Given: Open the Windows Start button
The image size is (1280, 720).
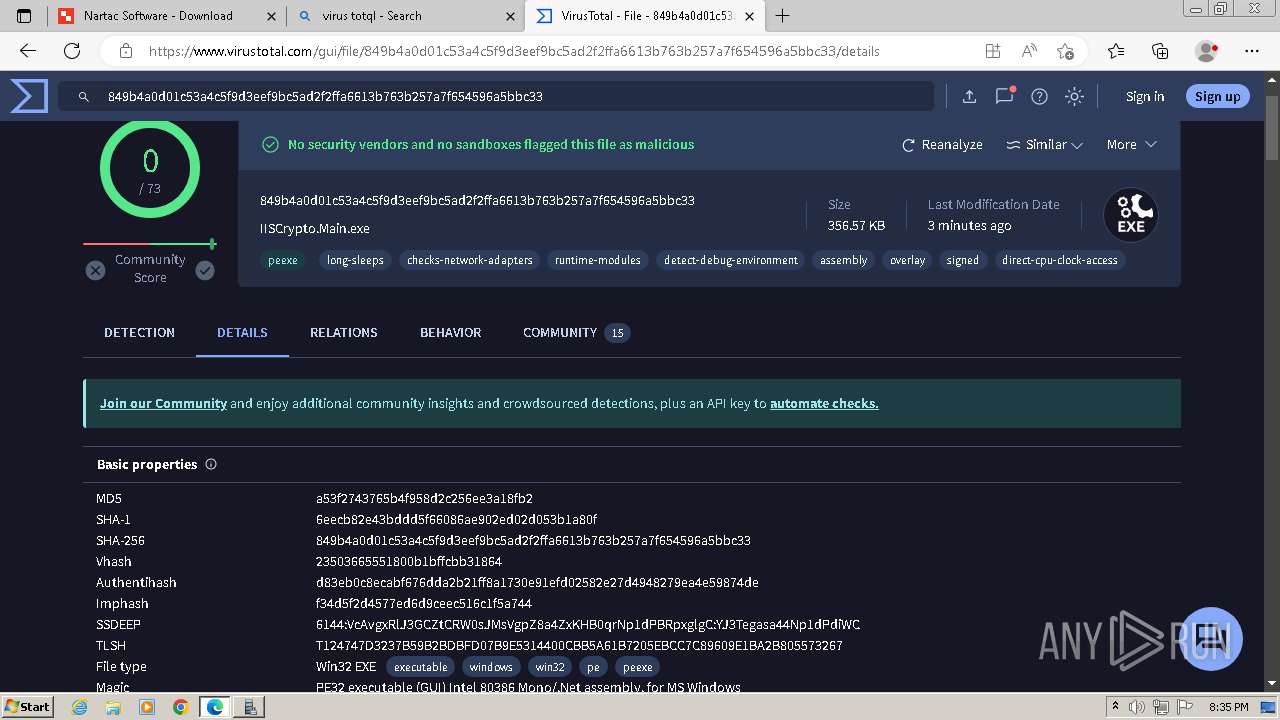Looking at the screenshot, I should point(28,706).
